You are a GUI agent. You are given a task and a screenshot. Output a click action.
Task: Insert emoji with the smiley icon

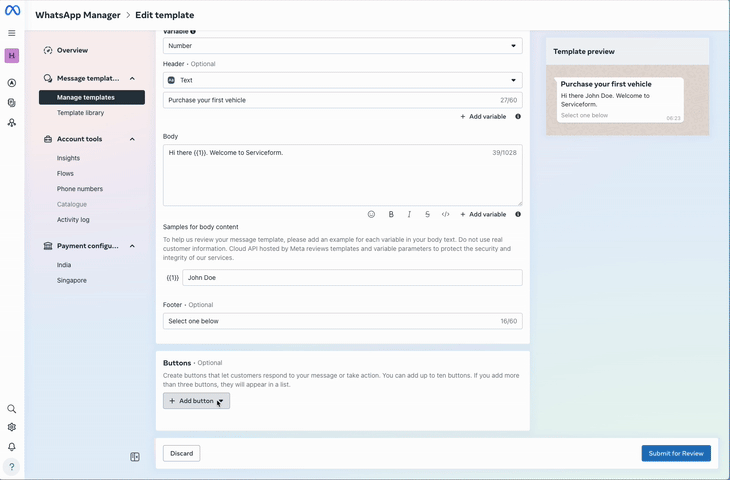click(x=371, y=214)
